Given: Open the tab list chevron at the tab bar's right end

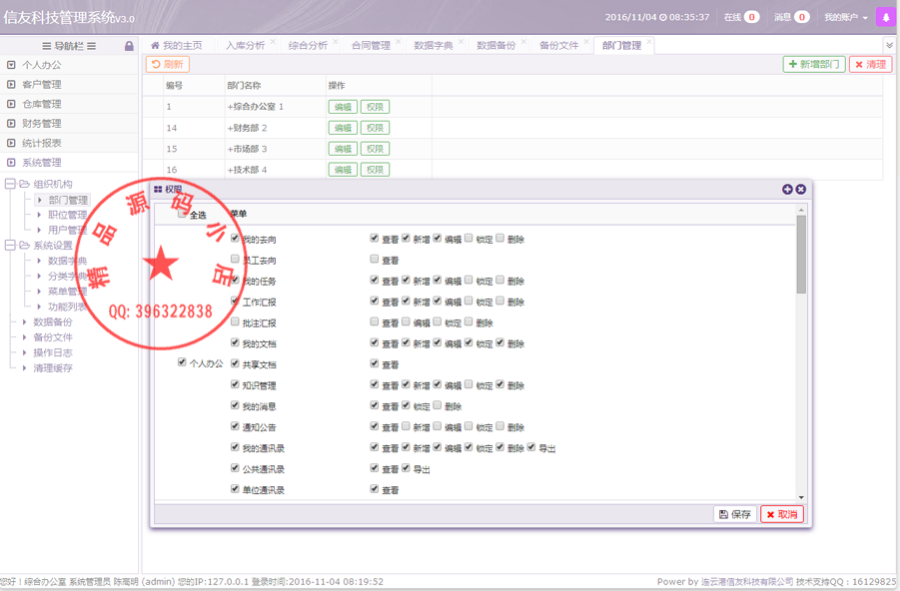Looking at the screenshot, I should pos(889,45).
